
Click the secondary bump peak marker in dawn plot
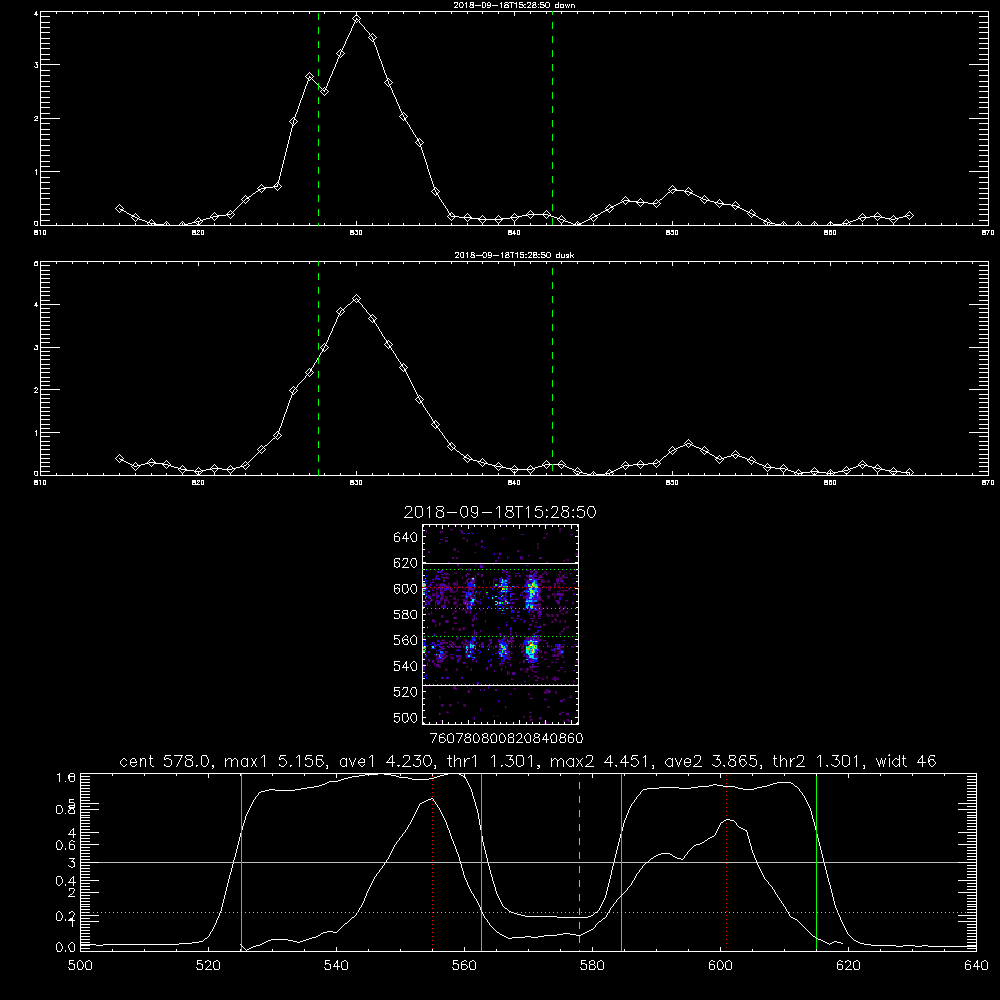tap(672, 189)
